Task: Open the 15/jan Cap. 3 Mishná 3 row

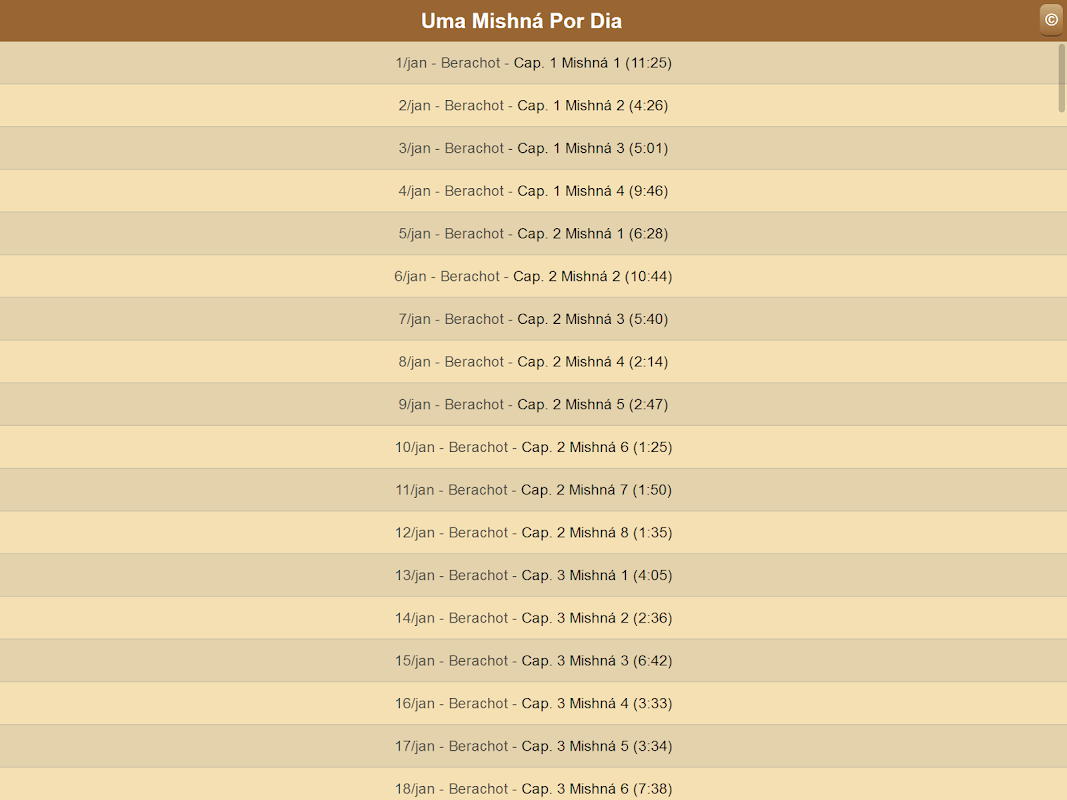Action: 534,661
